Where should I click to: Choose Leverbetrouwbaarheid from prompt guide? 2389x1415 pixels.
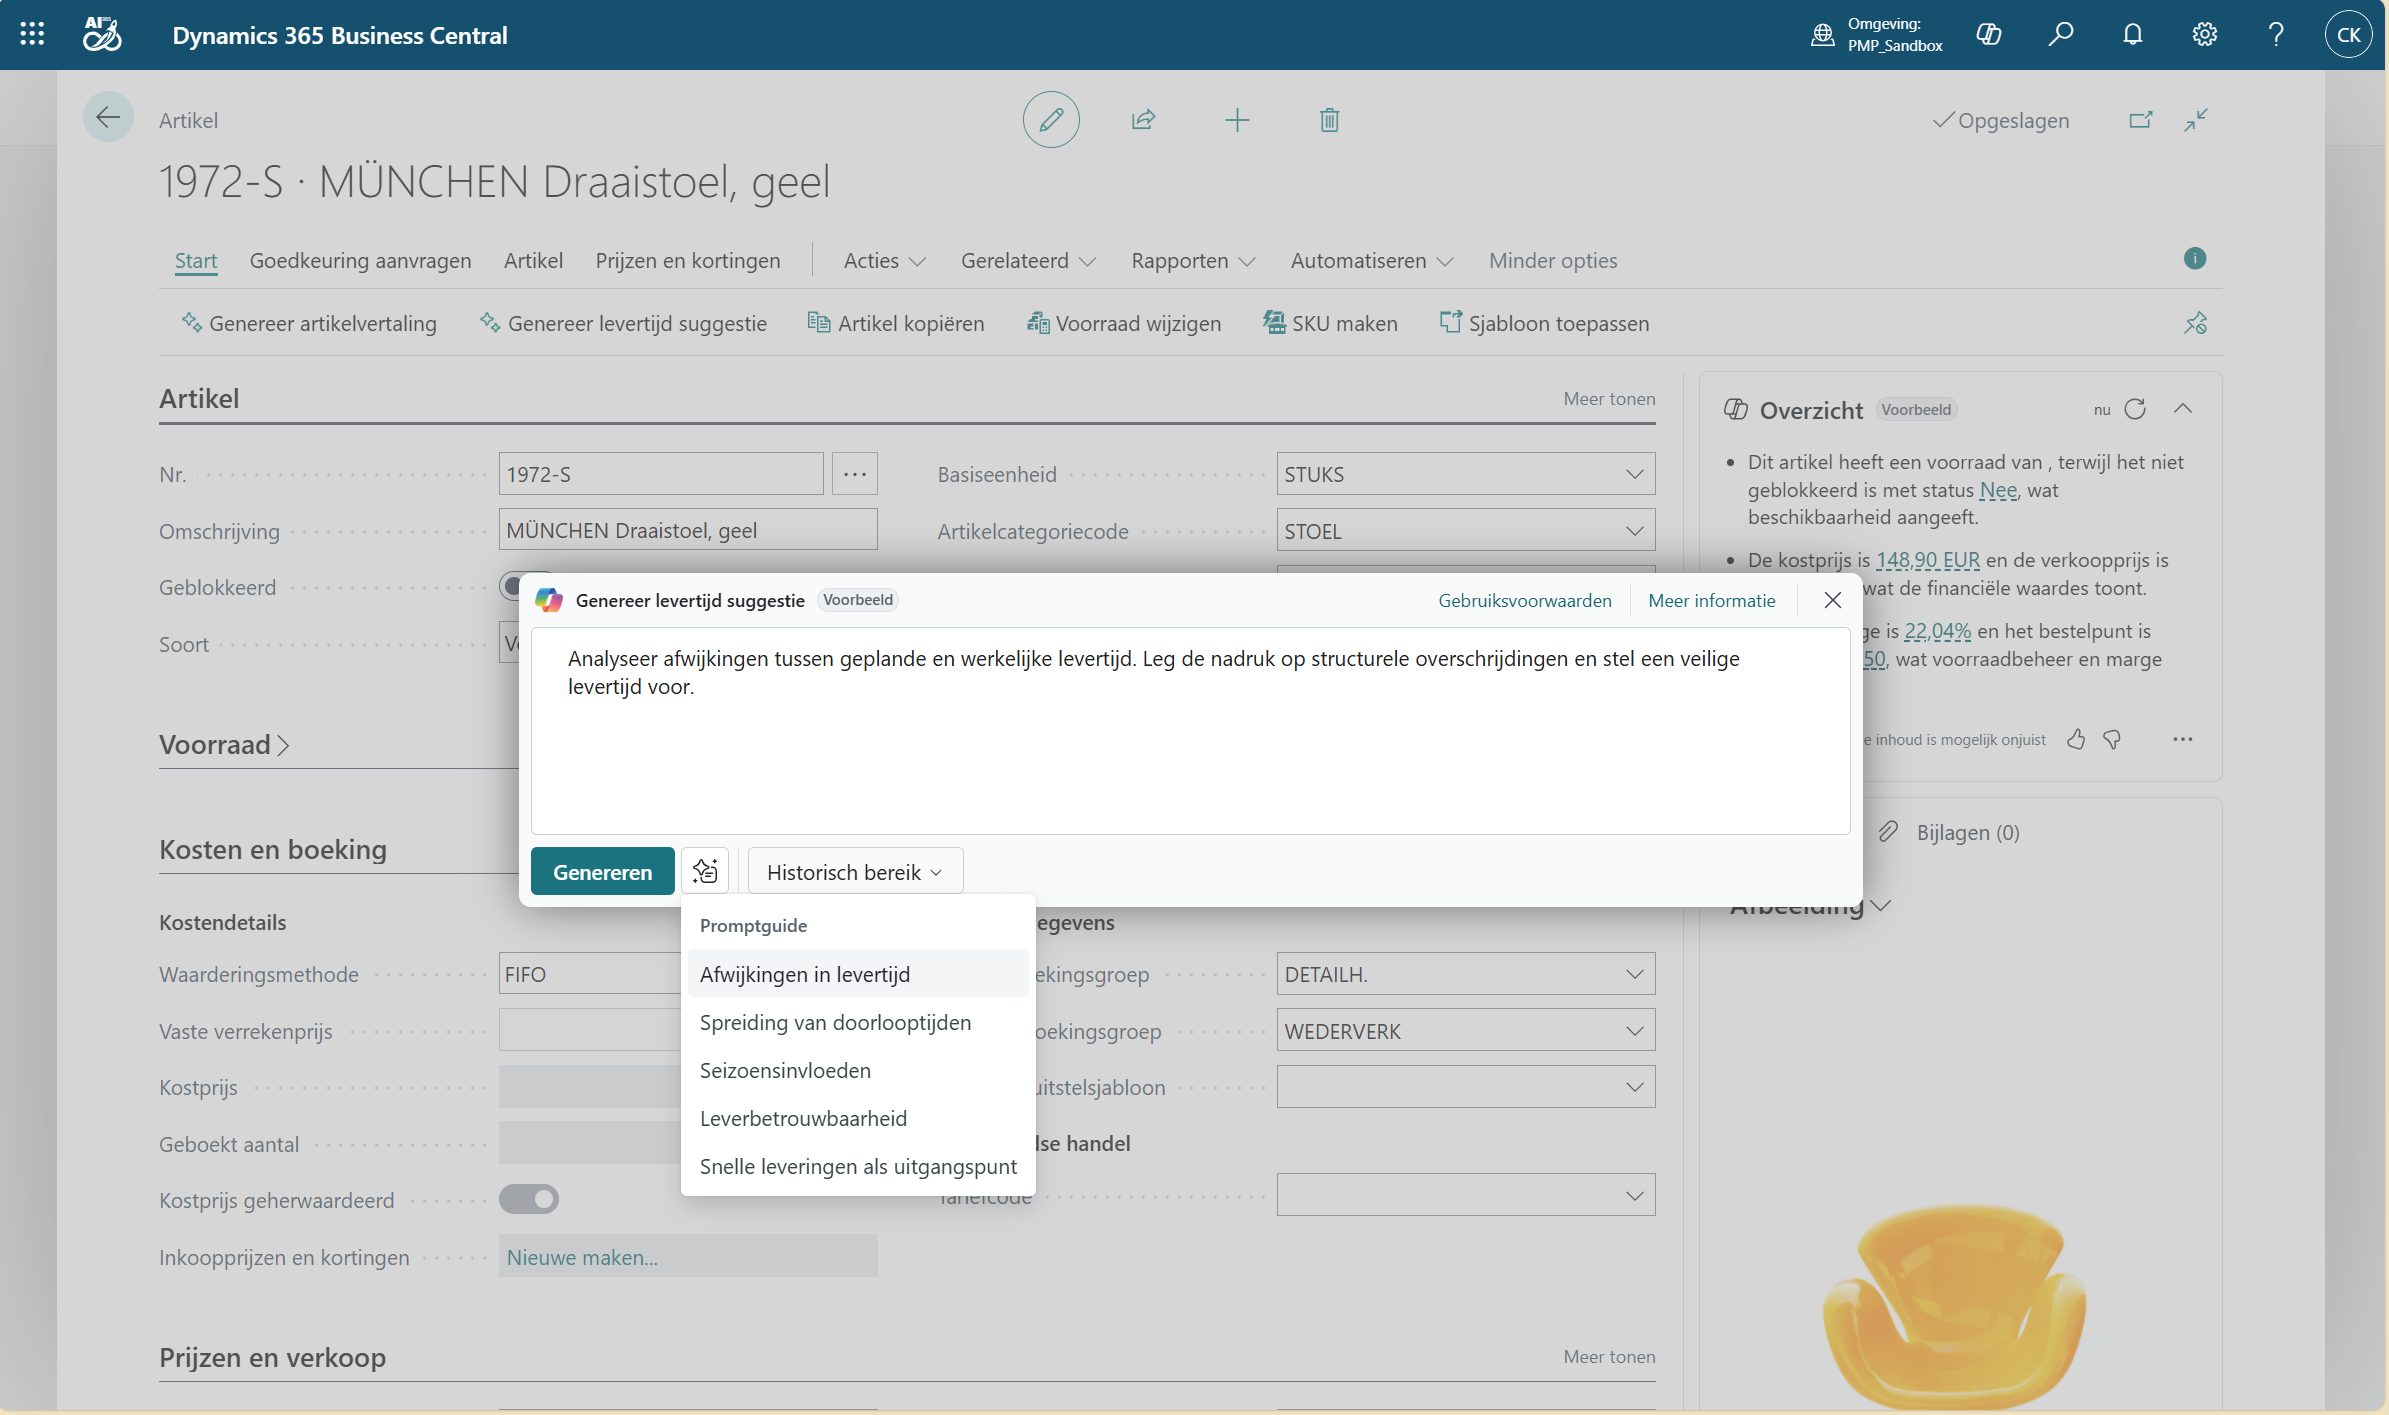click(803, 1118)
